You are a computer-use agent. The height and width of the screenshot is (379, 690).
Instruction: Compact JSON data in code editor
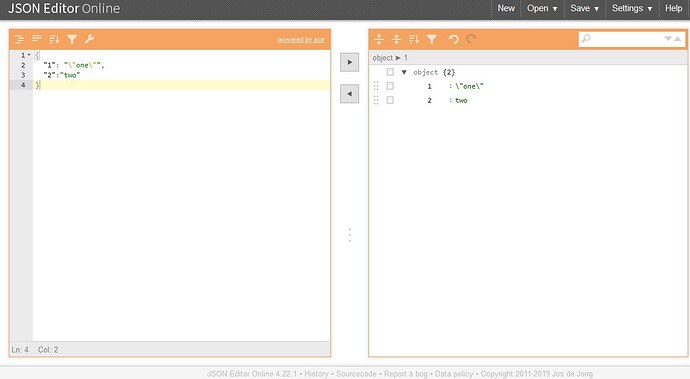point(37,39)
